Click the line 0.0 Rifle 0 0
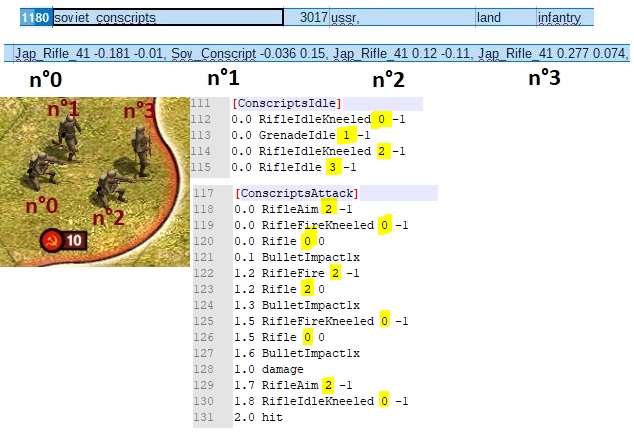Image resolution: width=634 pixels, height=432 pixels. coord(279,241)
